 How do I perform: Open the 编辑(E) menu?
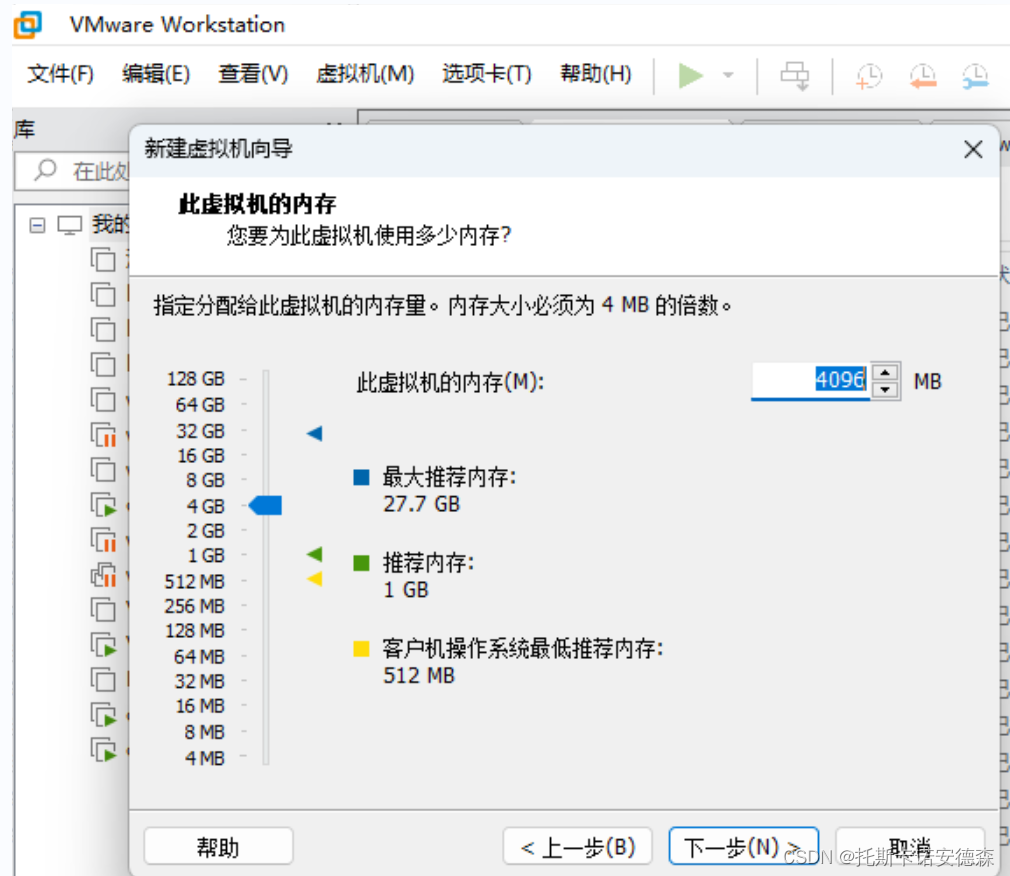pyautogui.click(x=156, y=74)
